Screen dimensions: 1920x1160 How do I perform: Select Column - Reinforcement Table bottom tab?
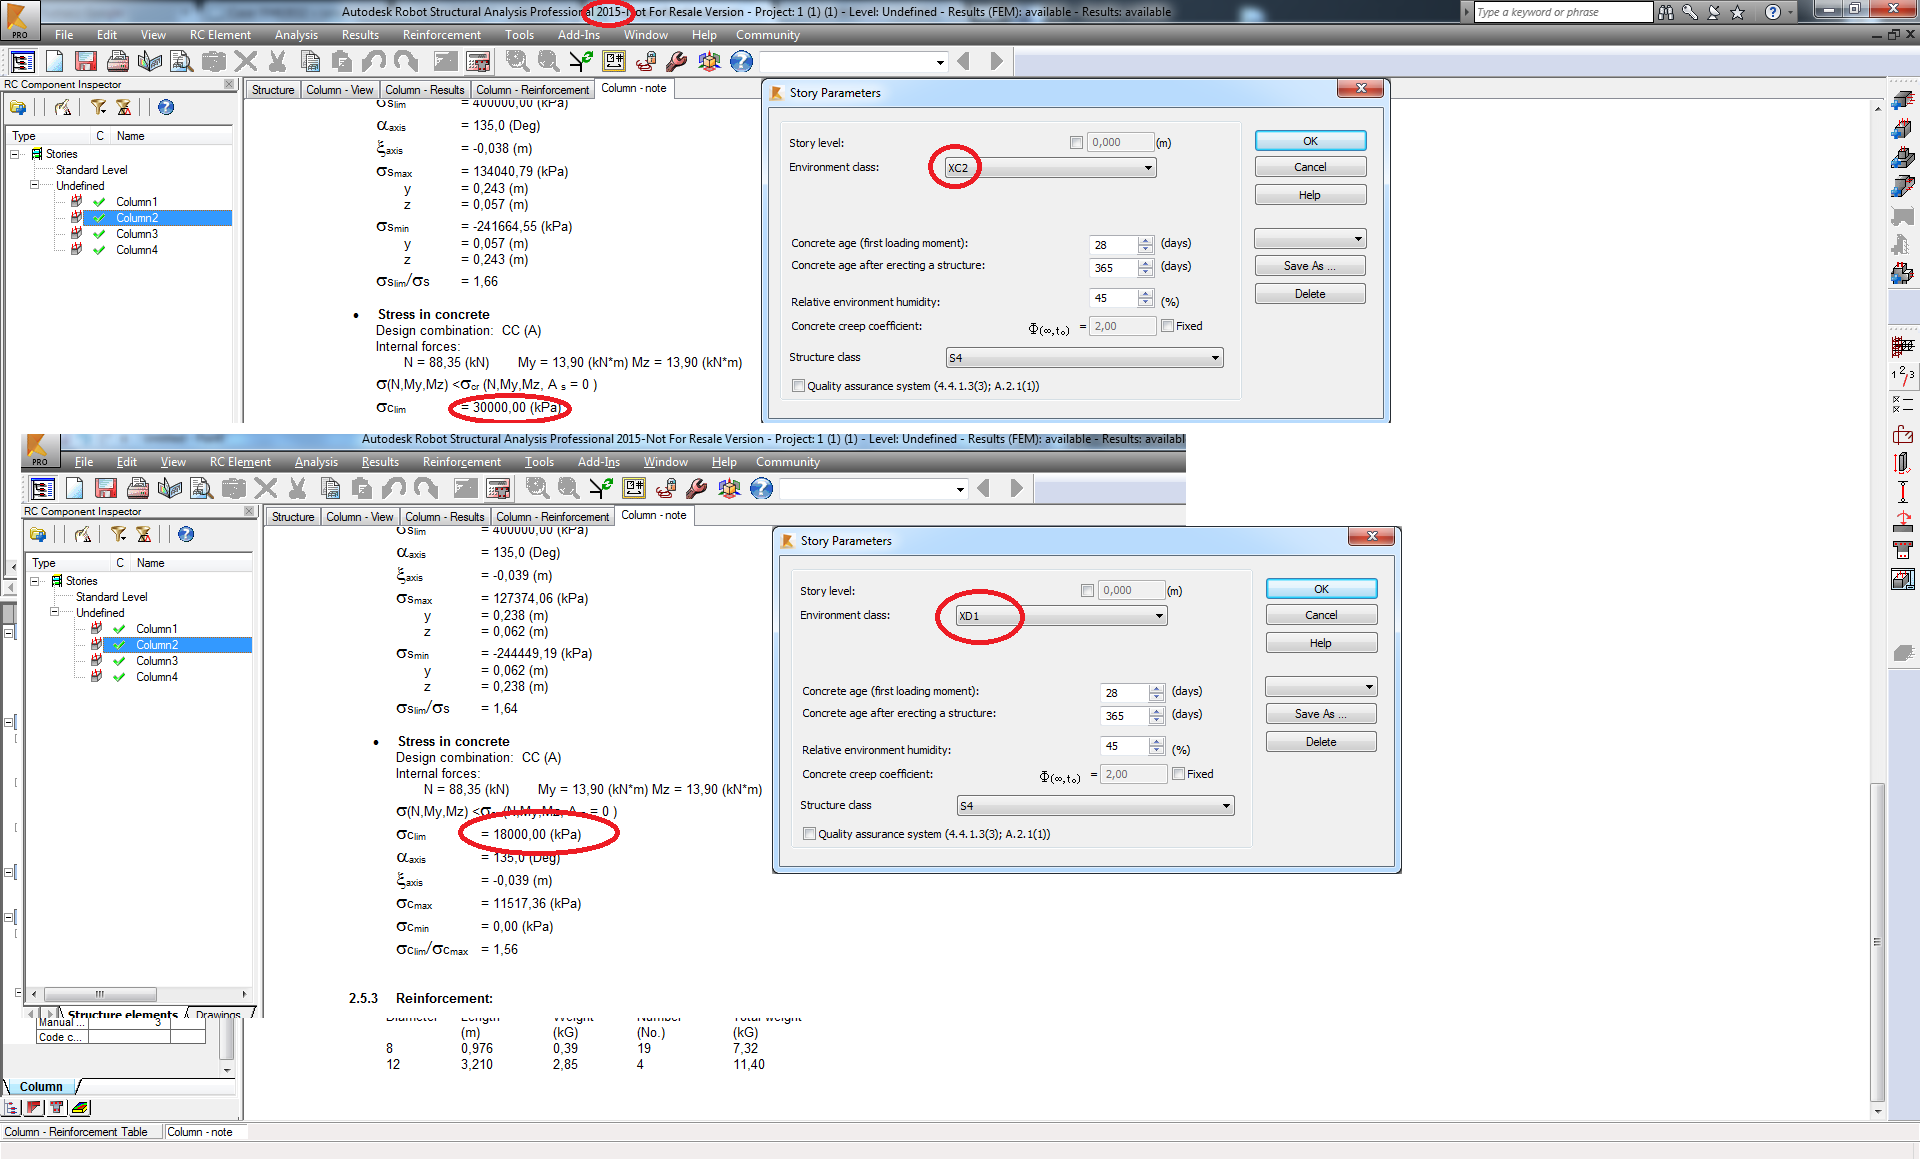76,1132
